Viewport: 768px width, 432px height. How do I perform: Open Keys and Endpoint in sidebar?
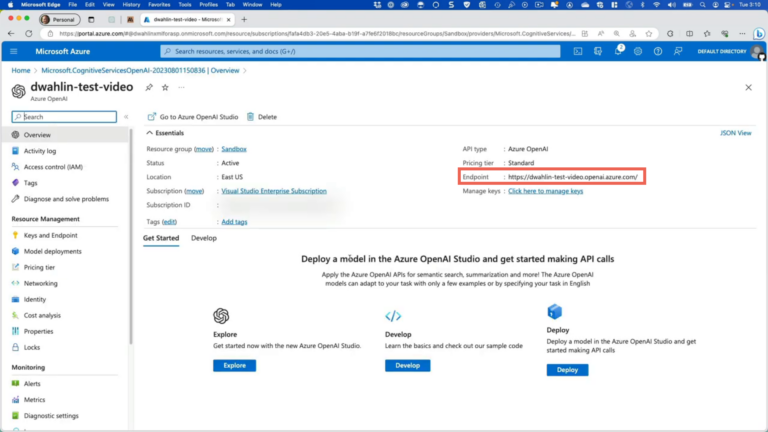tap(50, 235)
